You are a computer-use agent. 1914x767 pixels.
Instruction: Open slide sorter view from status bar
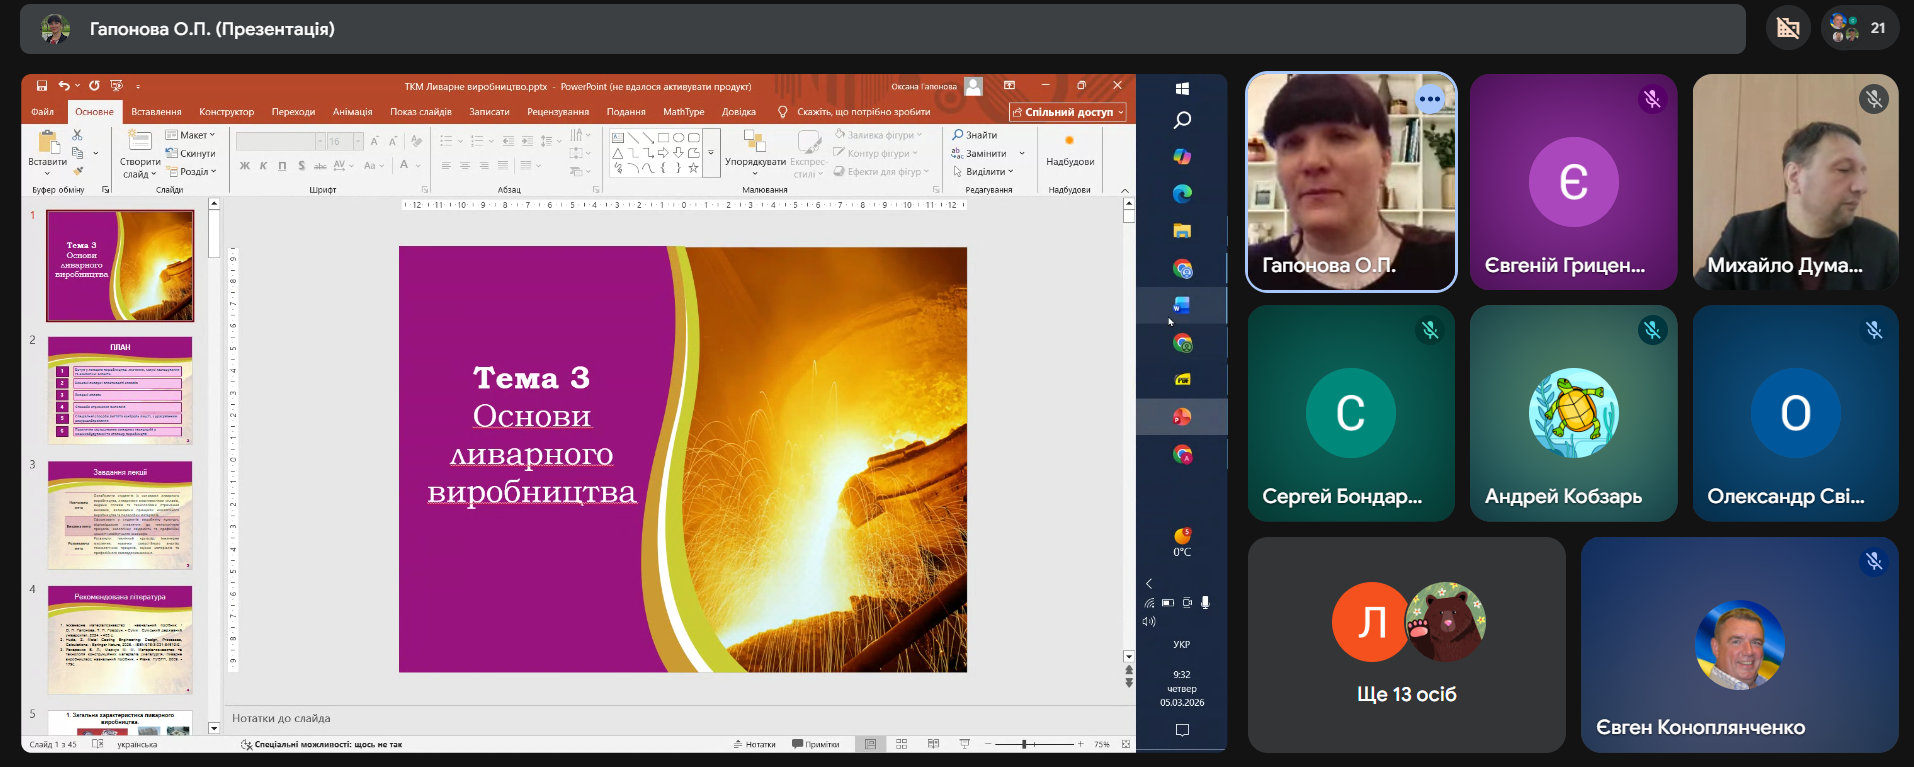coord(901,744)
